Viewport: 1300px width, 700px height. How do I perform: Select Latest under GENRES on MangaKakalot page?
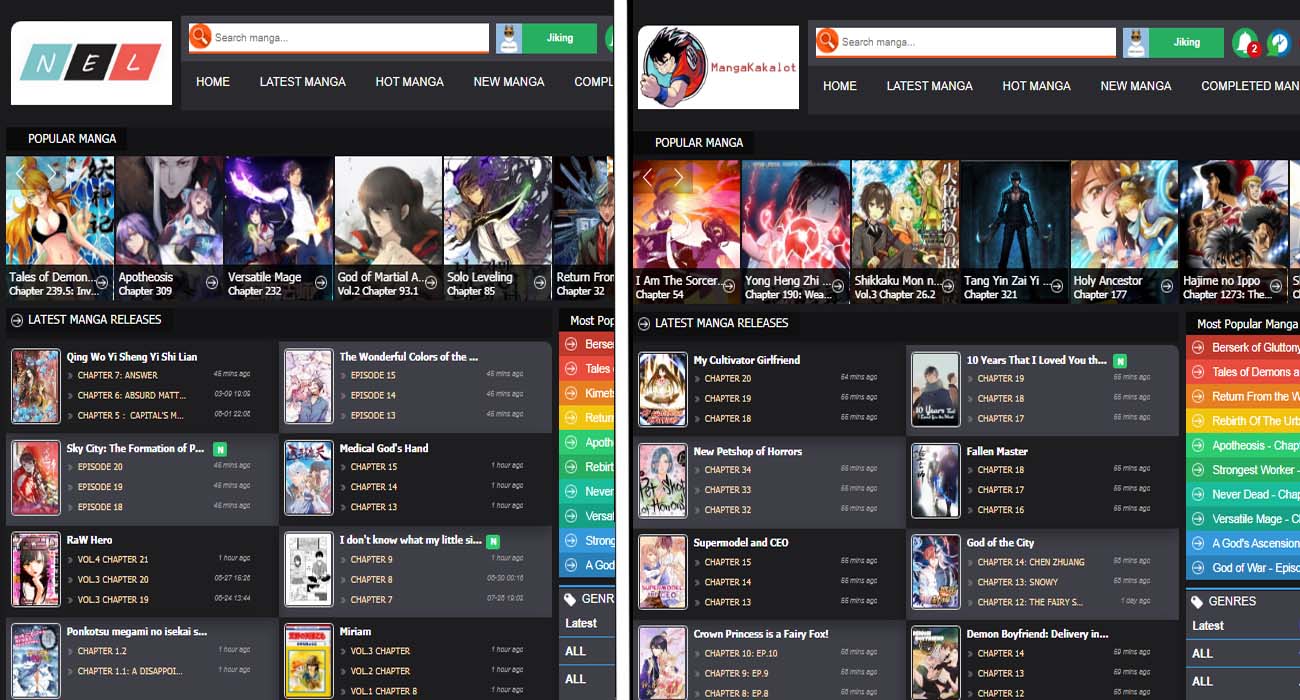(x=1208, y=626)
